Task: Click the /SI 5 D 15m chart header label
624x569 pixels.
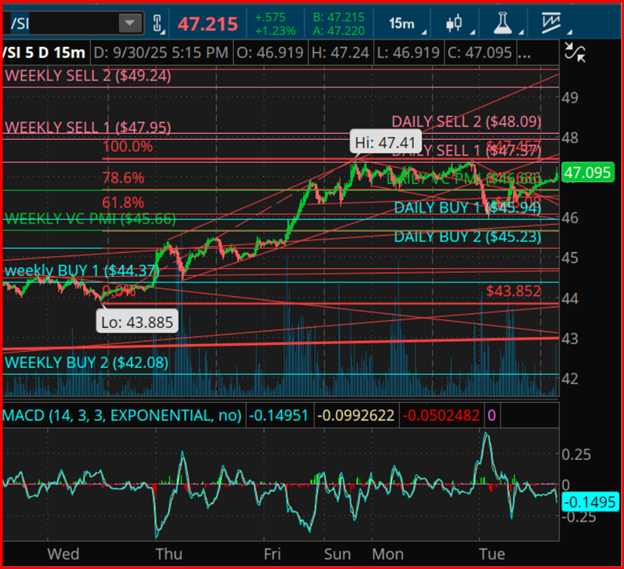Action: pyautogui.click(x=43, y=51)
